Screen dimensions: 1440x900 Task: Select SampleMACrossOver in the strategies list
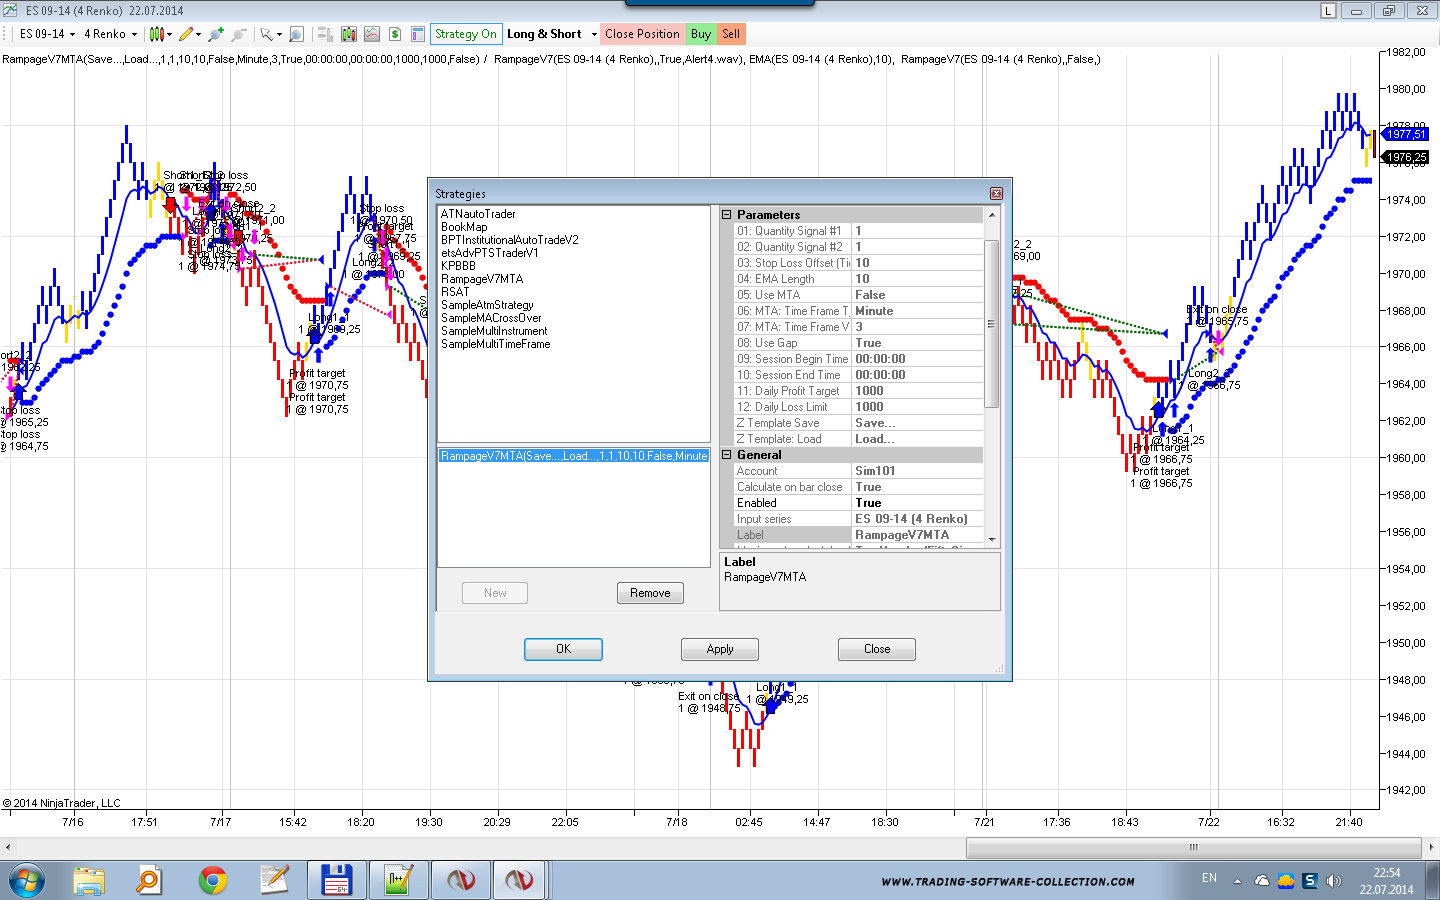click(x=491, y=318)
